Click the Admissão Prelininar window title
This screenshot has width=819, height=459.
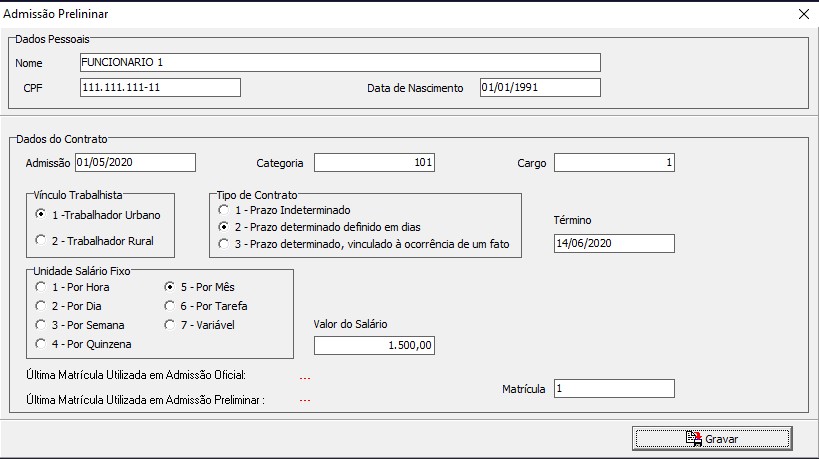point(55,14)
